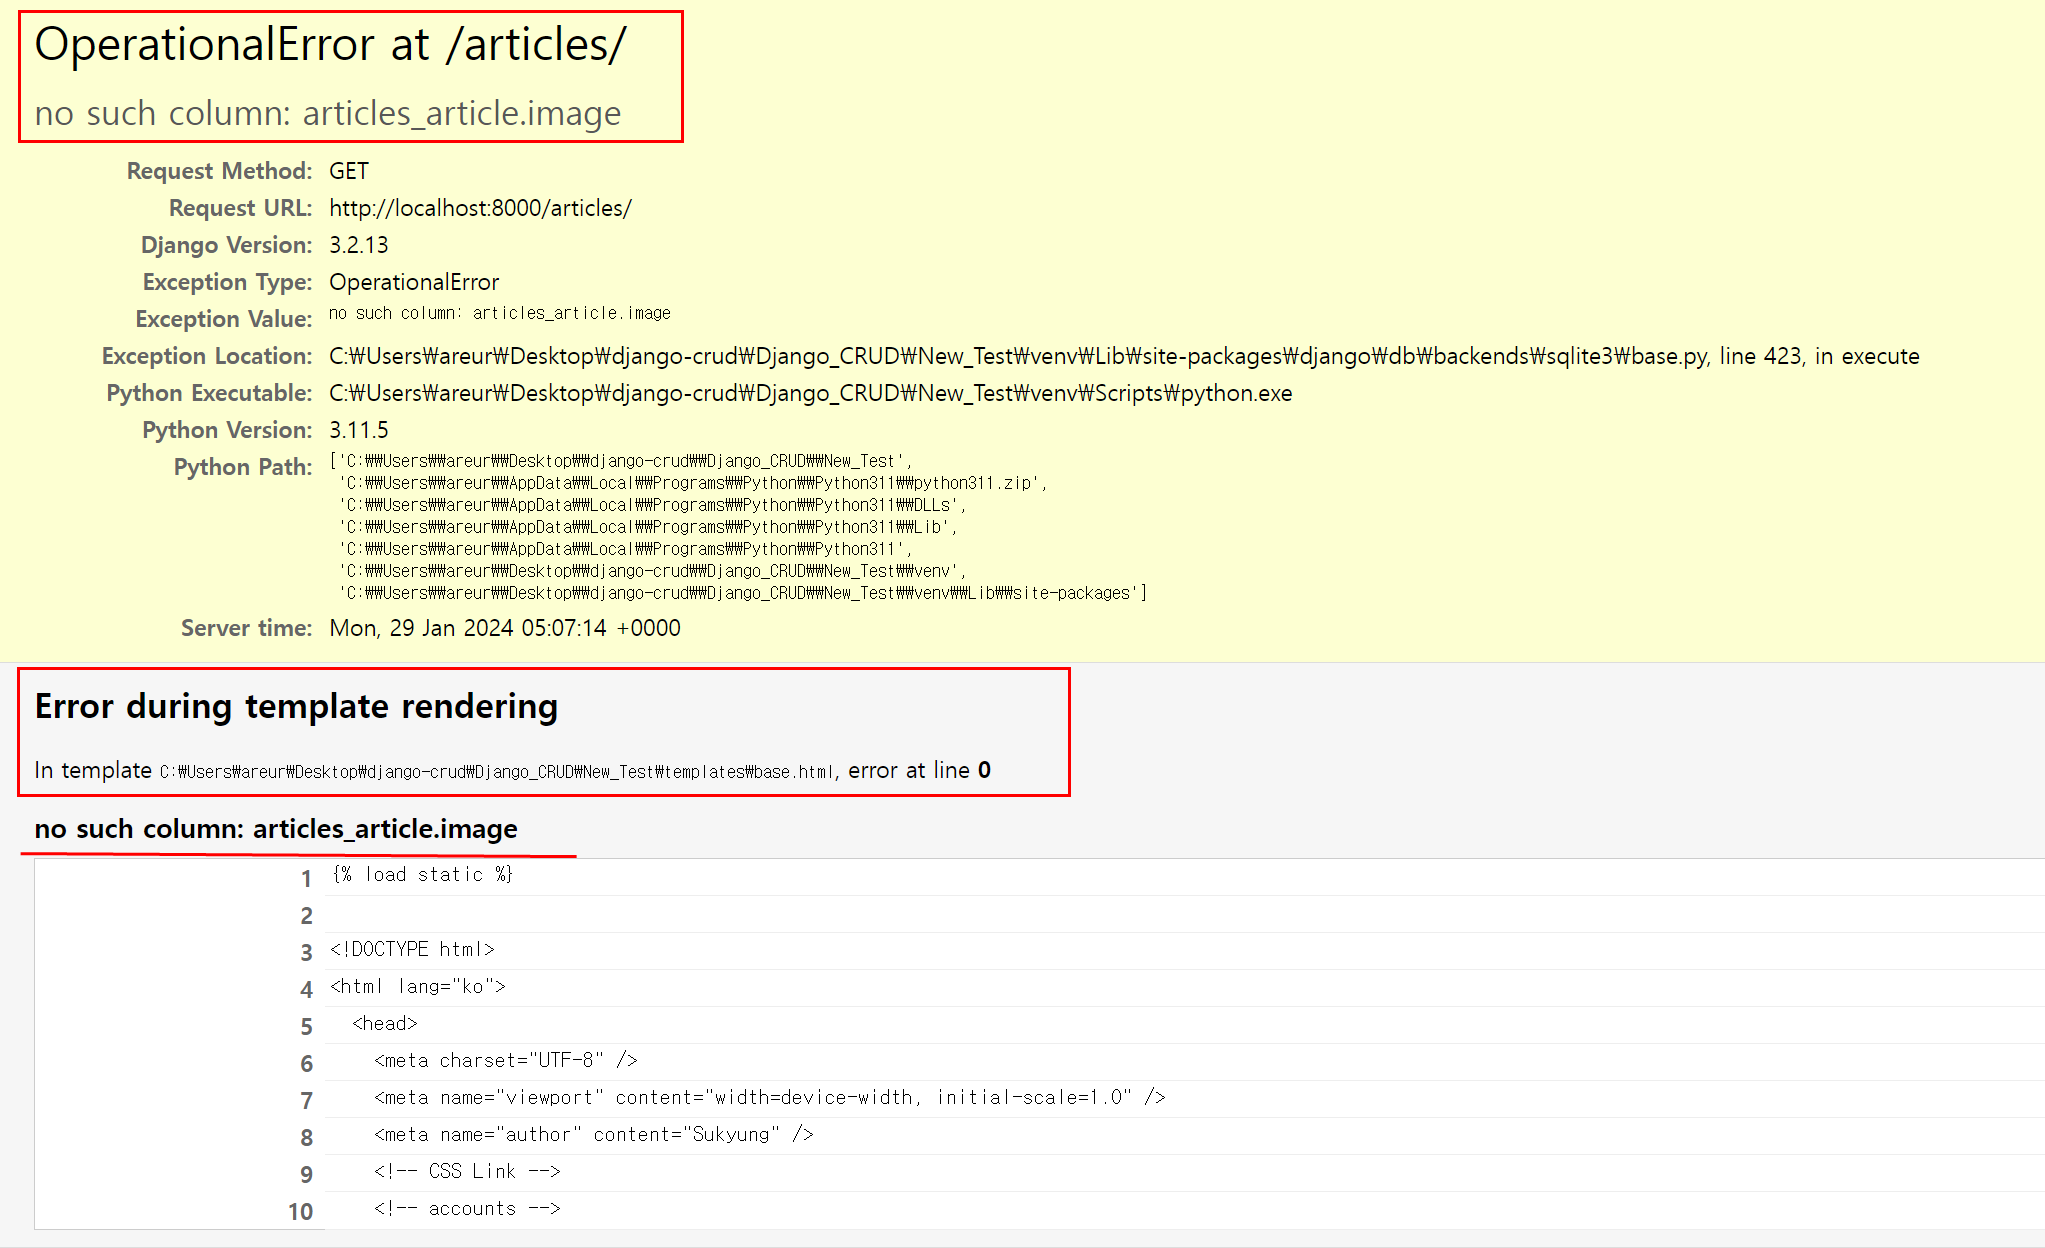This screenshot has width=2045, height=1248.
Task: Click the Server time value
Action: (x=505, y=628)
